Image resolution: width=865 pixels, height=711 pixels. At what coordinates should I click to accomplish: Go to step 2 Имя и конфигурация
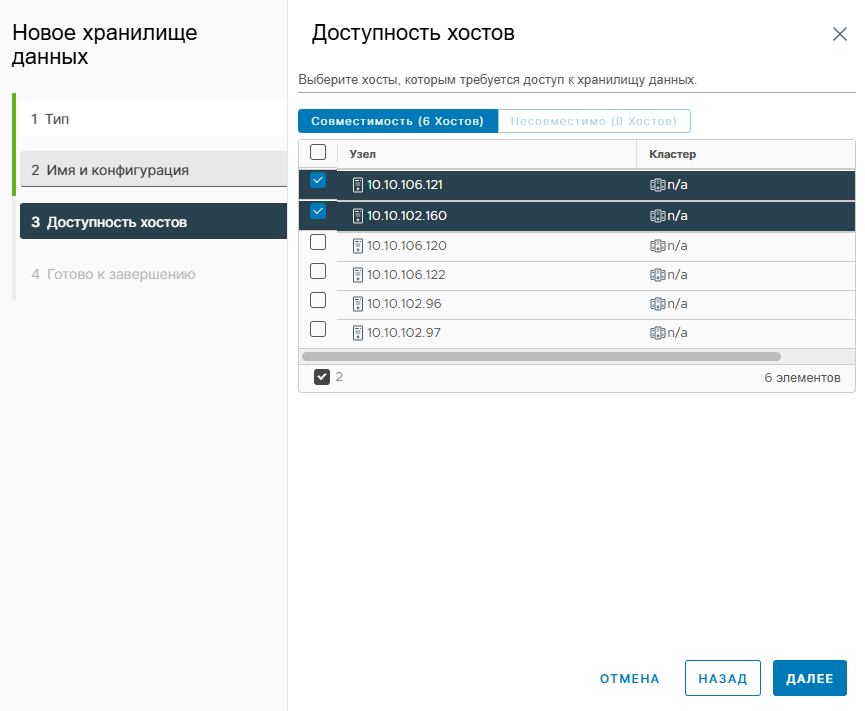153,169
